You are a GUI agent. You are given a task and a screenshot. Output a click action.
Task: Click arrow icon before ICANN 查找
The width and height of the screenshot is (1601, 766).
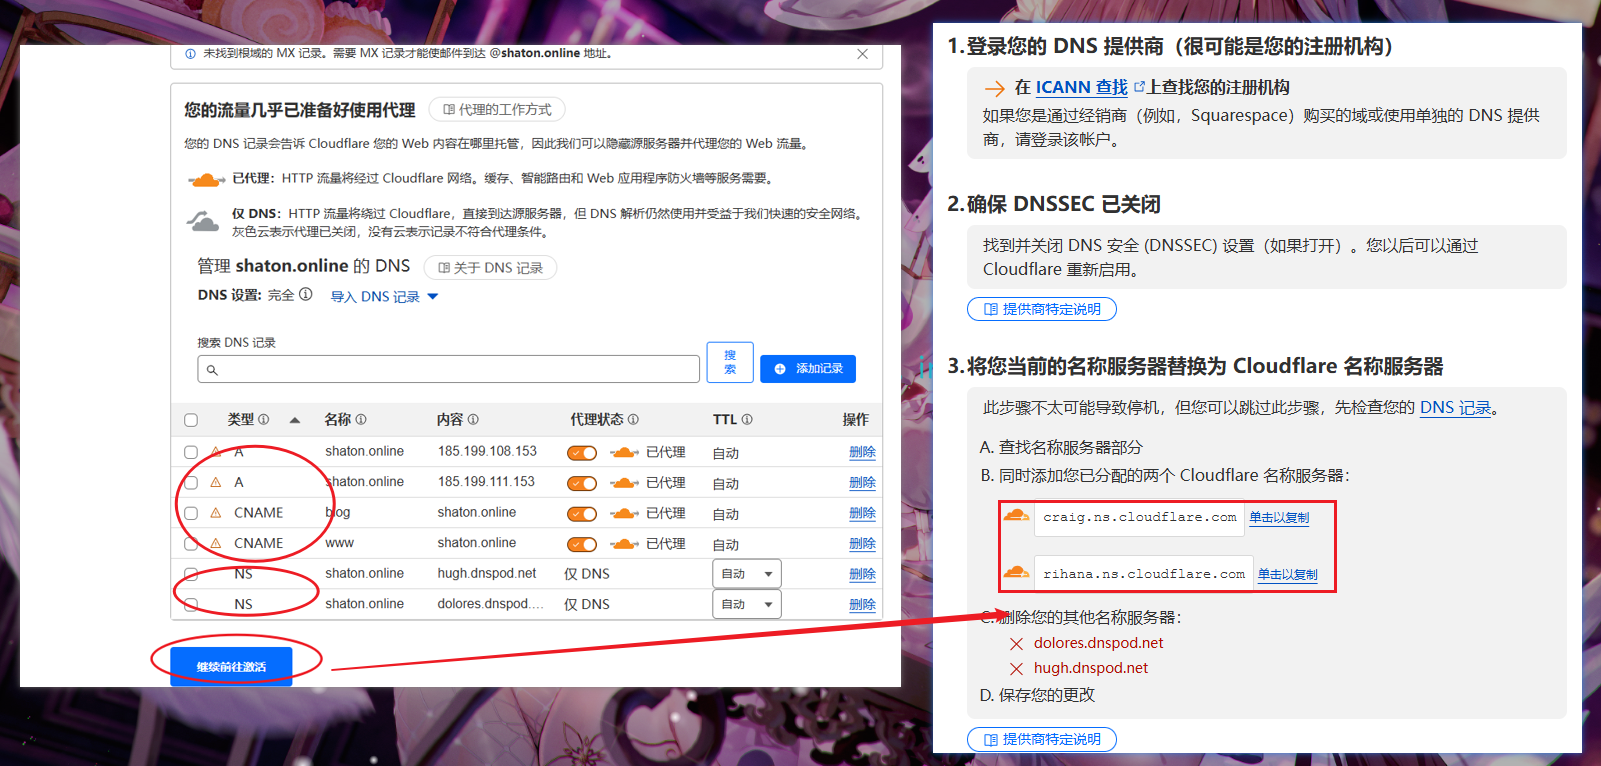[x=994, y=89]
